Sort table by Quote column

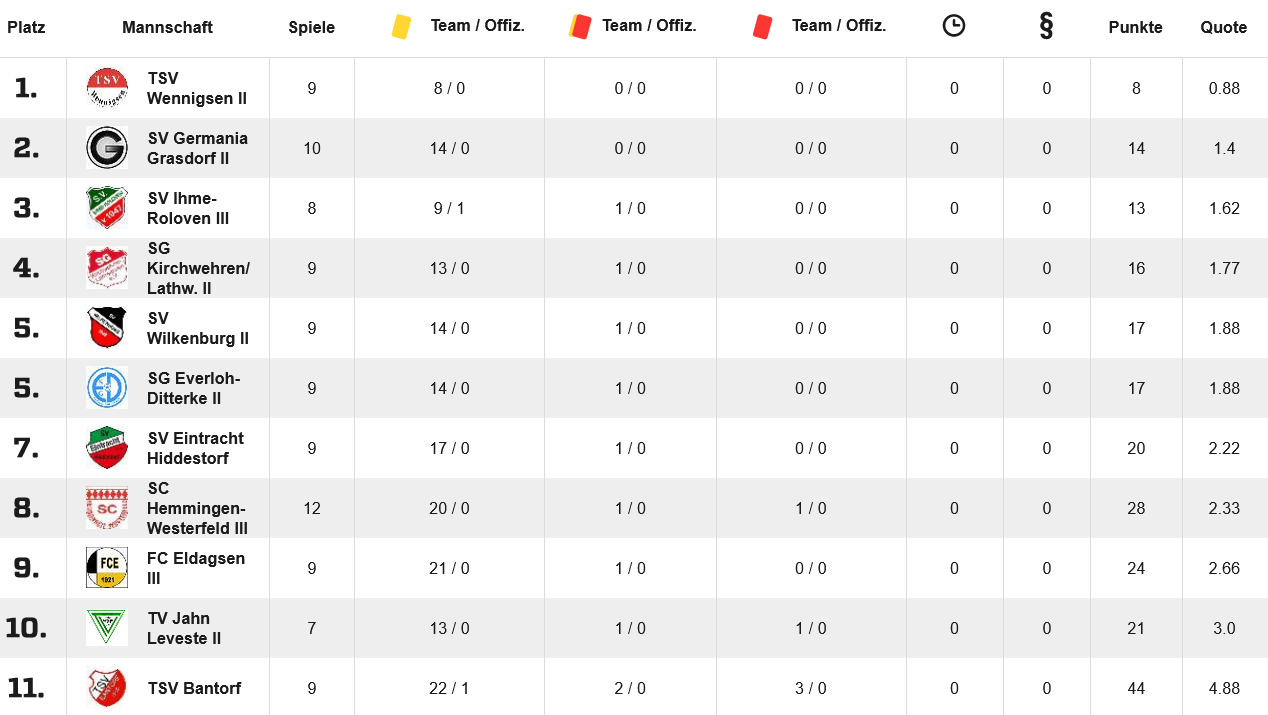pos(1224,27)
